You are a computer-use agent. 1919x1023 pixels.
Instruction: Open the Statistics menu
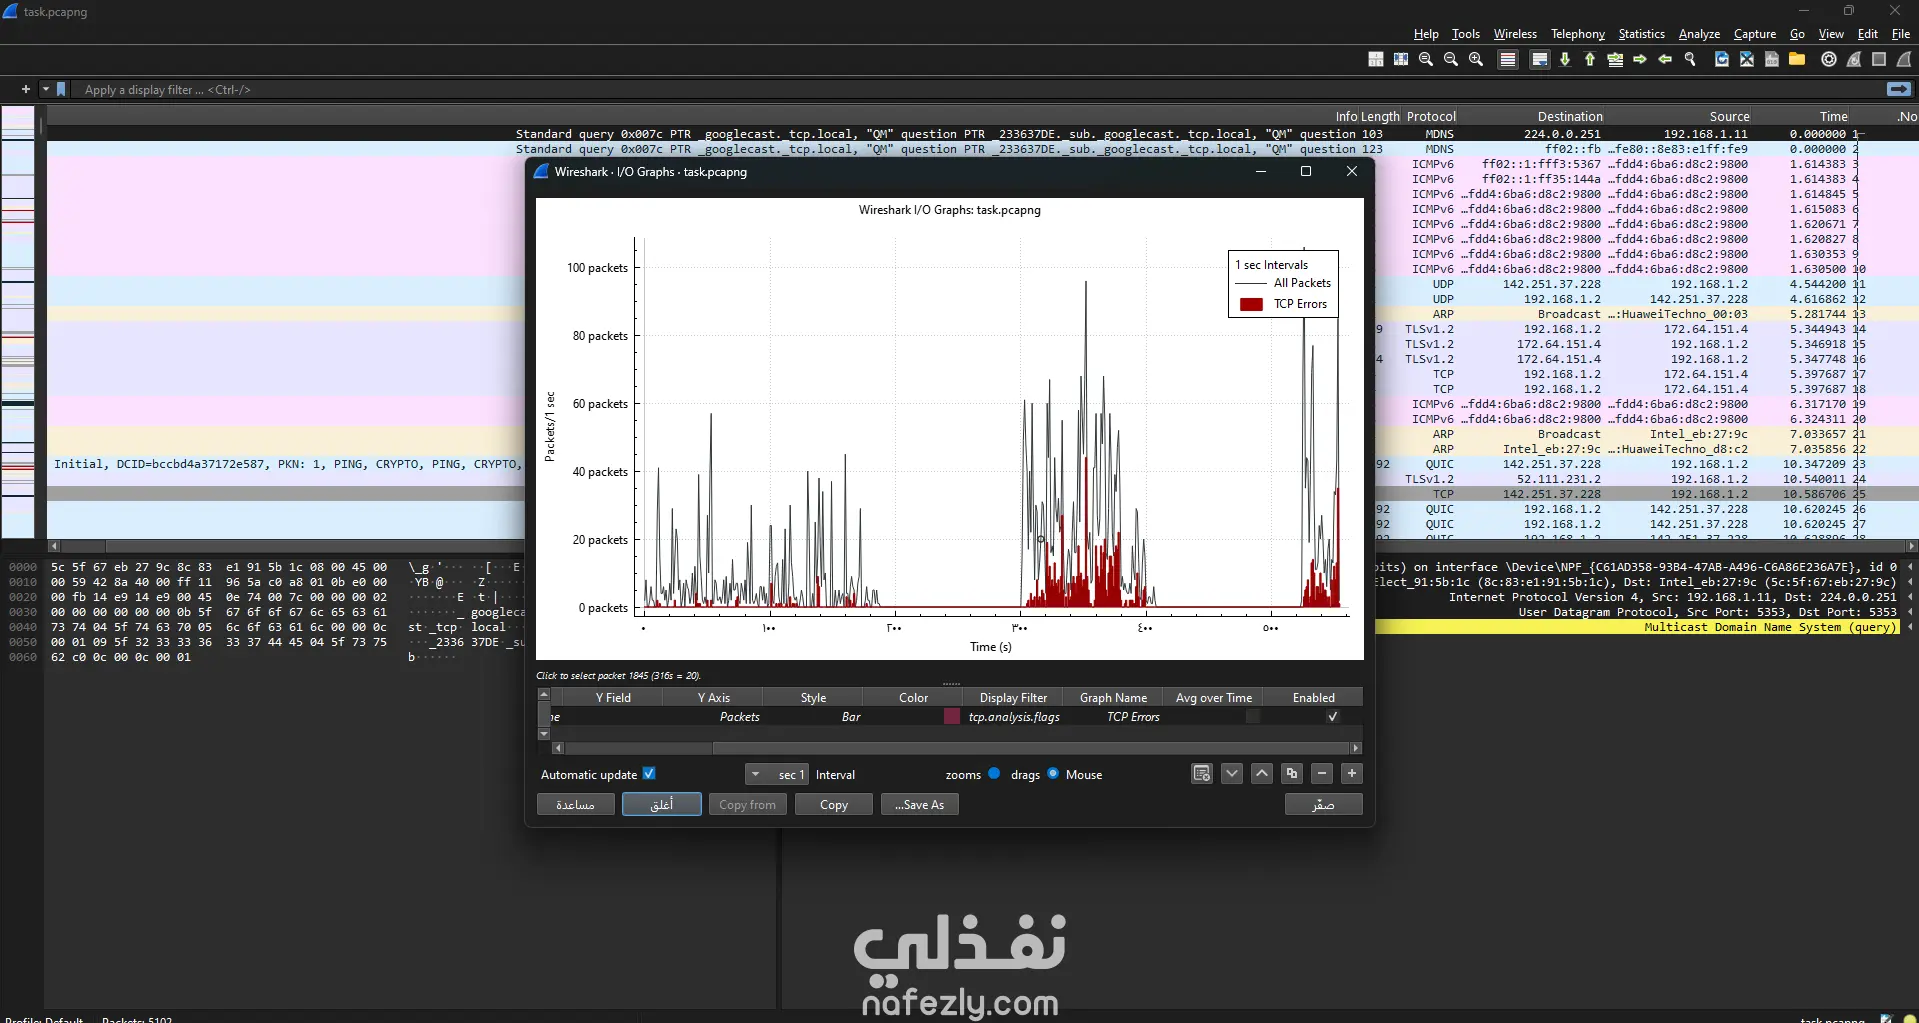point(1642,34)
